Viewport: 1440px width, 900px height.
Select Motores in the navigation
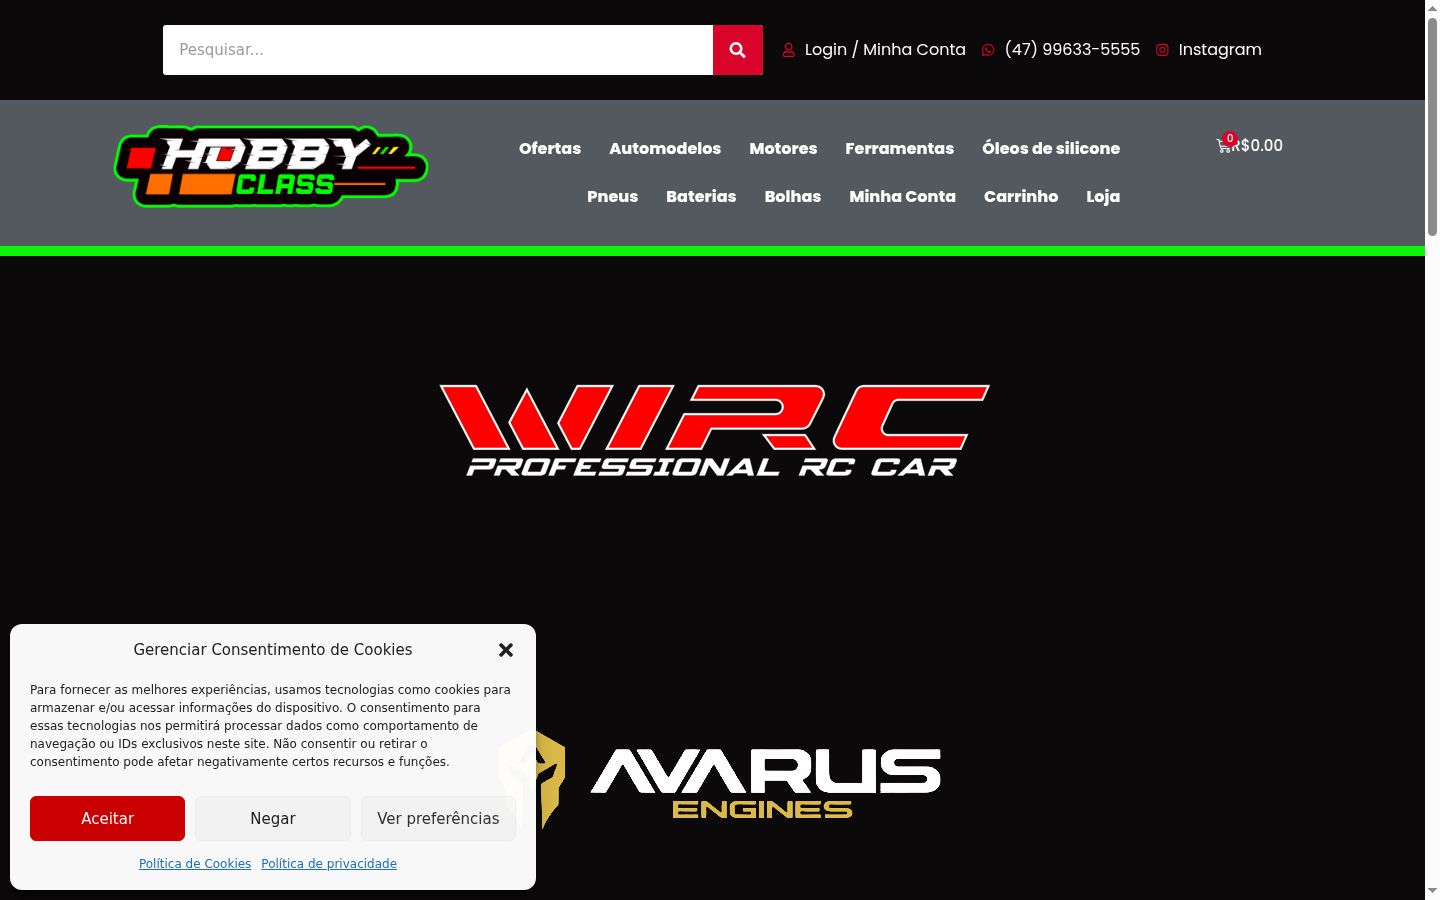click(783, 148)
